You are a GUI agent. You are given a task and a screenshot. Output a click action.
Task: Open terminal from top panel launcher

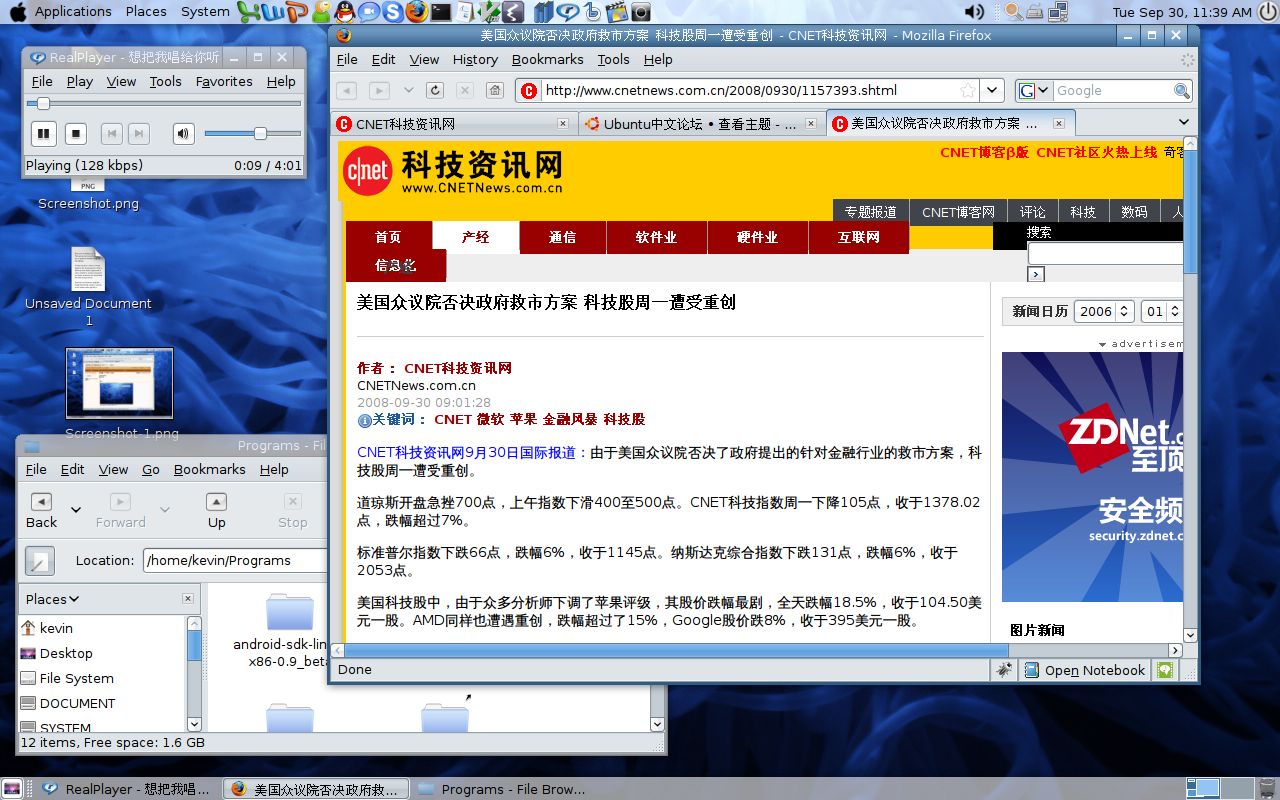pyautogui.click(x=440, y=12)
